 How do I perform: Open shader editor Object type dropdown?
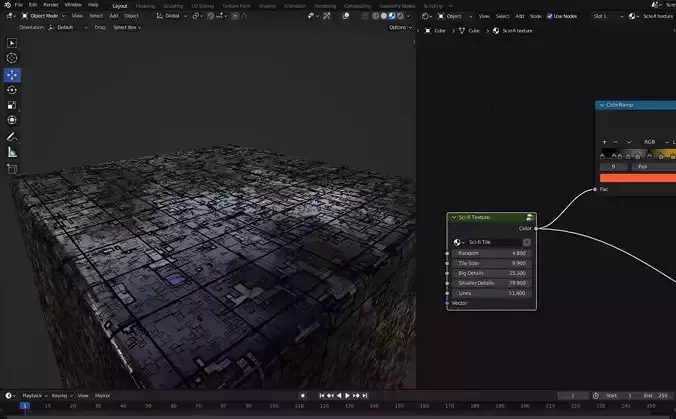[x=454, y=16]
